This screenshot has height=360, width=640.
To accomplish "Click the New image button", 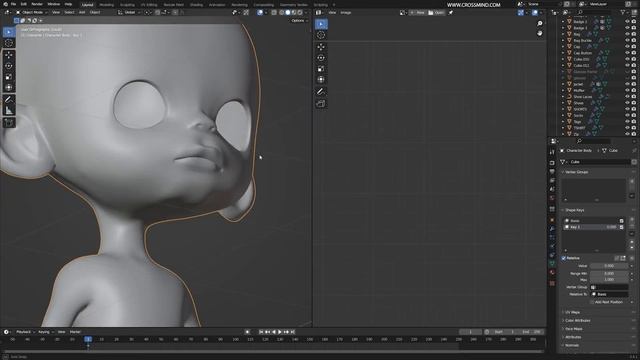I will click(x=418, y=13).
